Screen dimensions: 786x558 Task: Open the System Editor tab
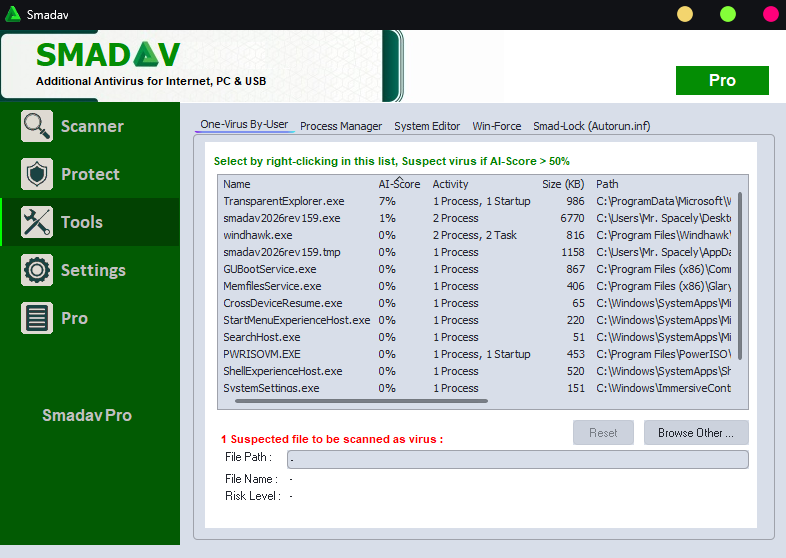click(x=427, y=126)
